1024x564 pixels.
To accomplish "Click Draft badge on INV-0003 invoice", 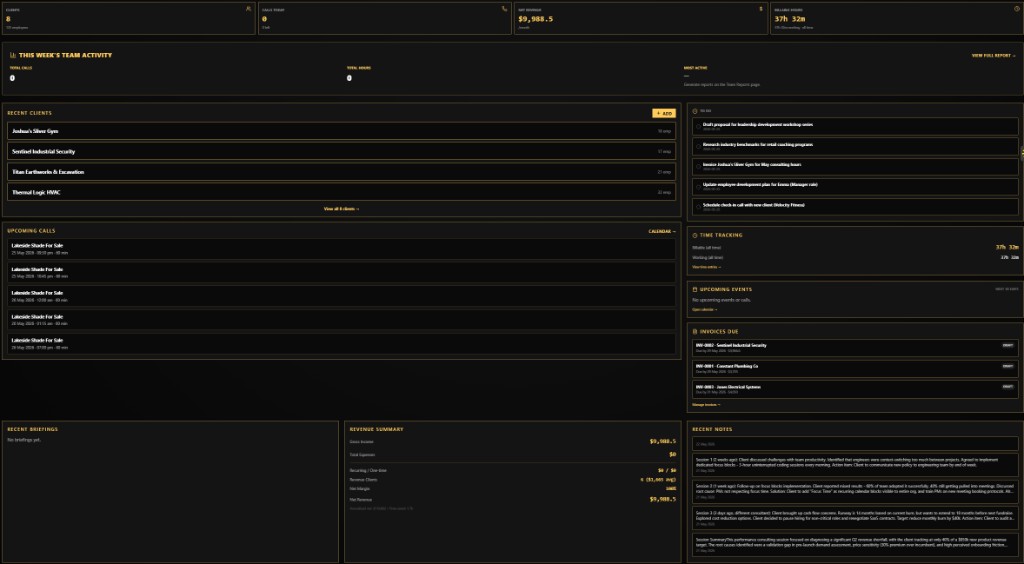I will [x=1008, y=386].
